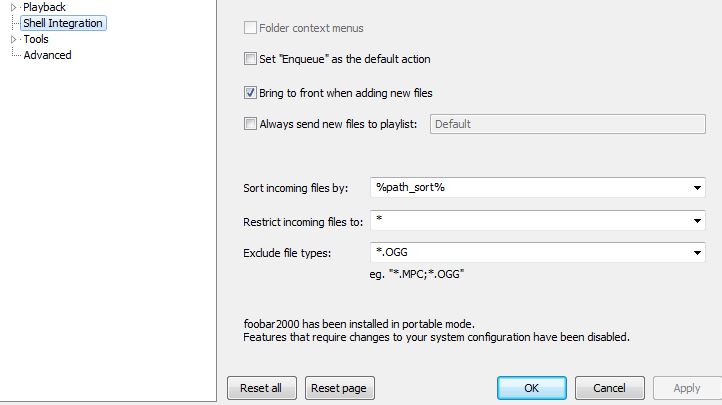The width and height of the screenshot is (722, 405).
Task: Uncheck Bring to front when adding files
Action: 250,93
